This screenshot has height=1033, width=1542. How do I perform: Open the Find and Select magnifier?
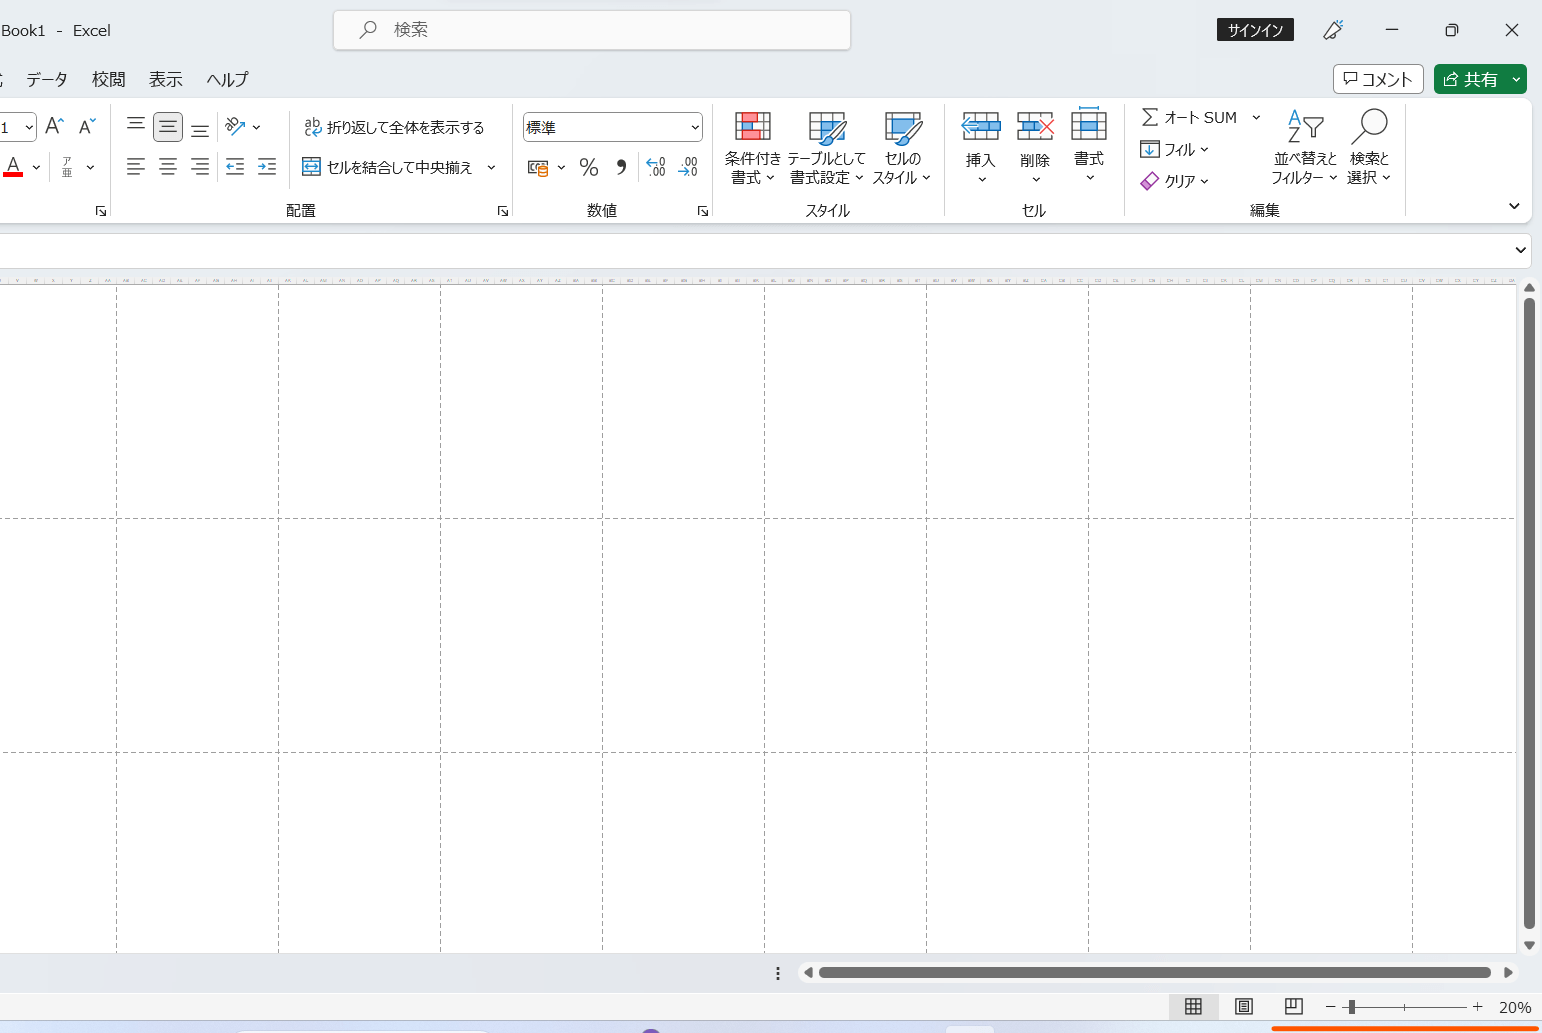[1369, 128]
